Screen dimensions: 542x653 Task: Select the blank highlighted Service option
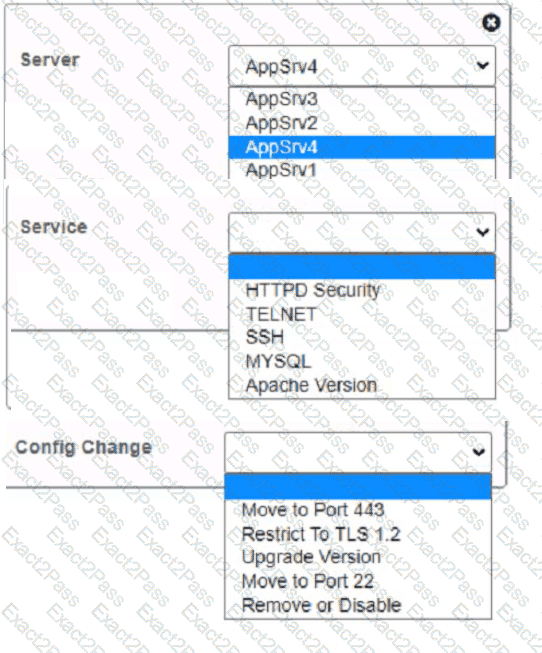[x=362, y=267]
